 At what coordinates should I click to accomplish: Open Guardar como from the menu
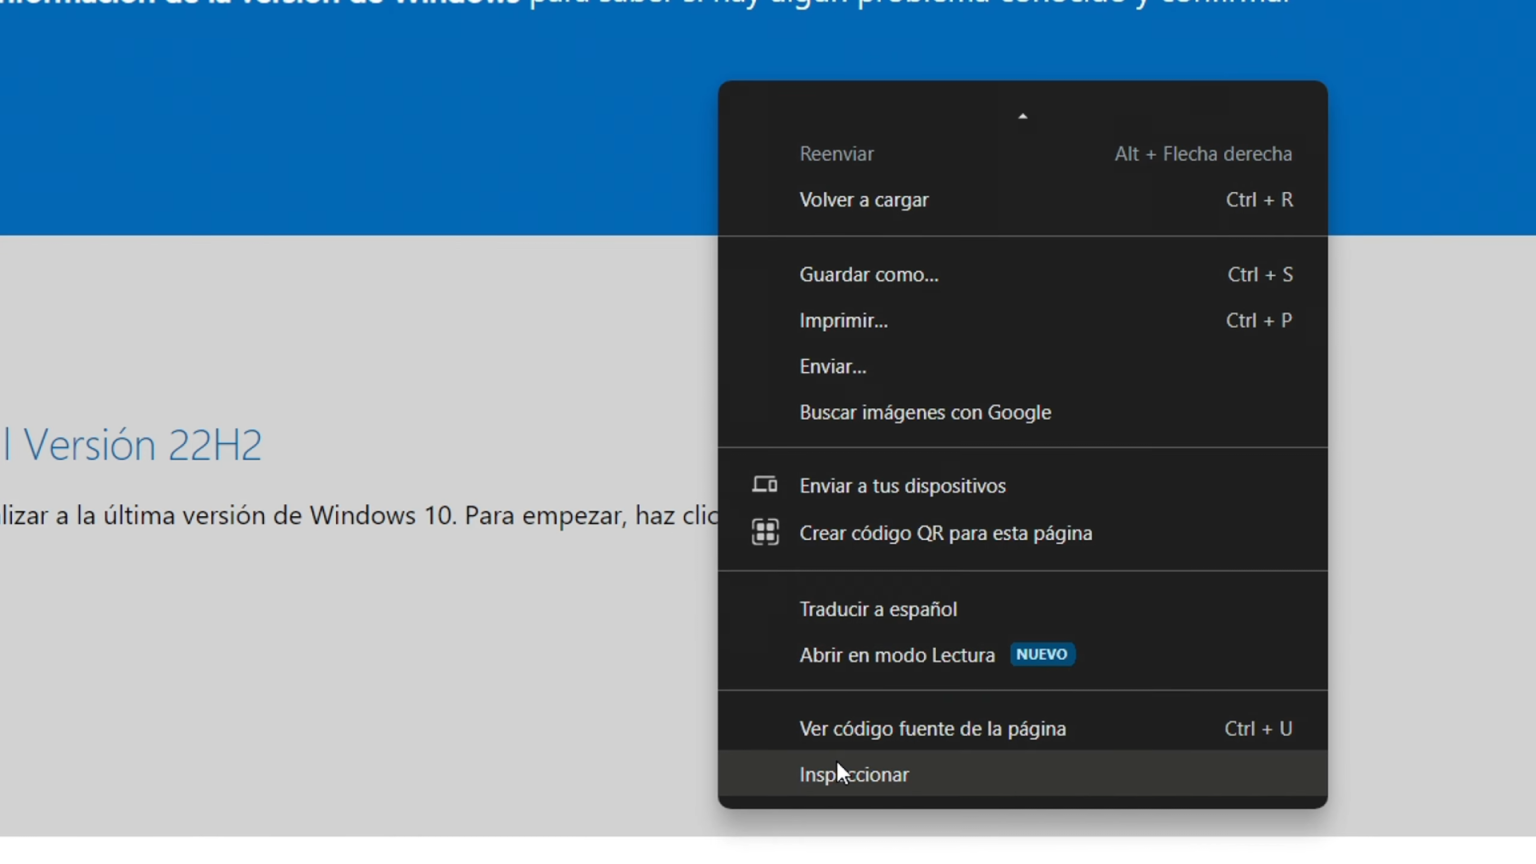tap(868, 274)
